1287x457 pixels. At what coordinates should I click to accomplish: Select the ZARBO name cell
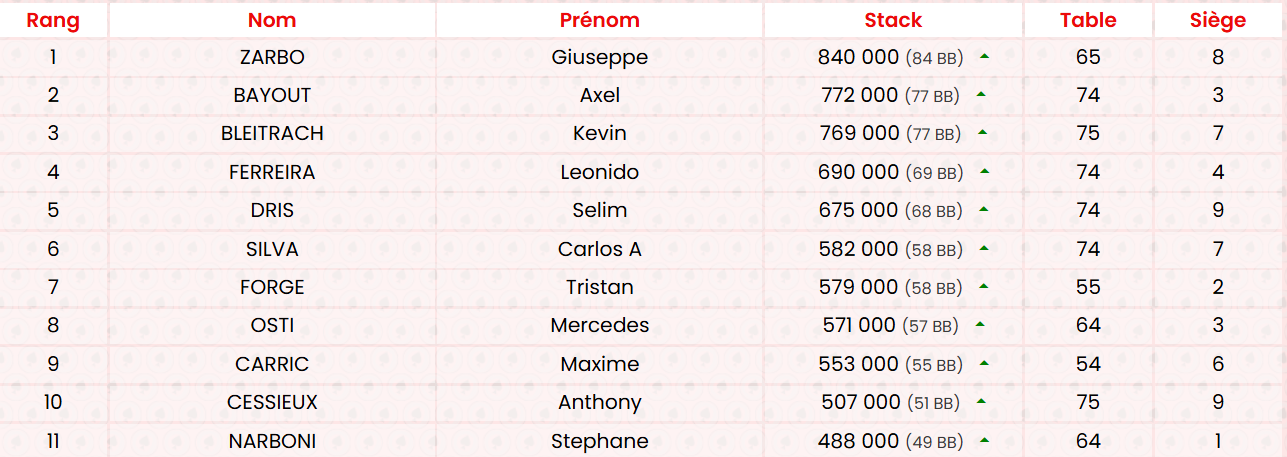[x=272, y=57]
